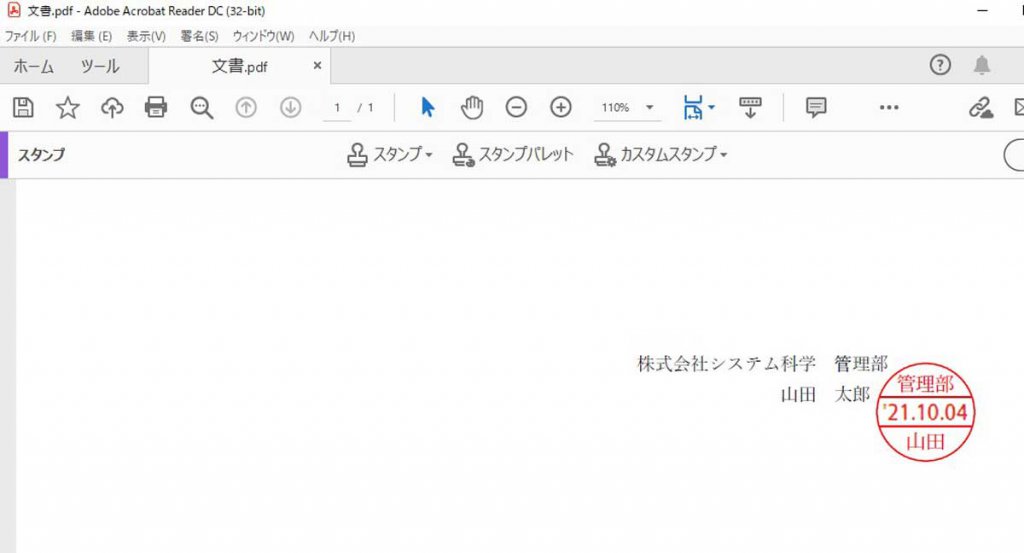Activate the hand pan tool
The height and width of the screenshot is (553, 1024).
pos(472,107)
